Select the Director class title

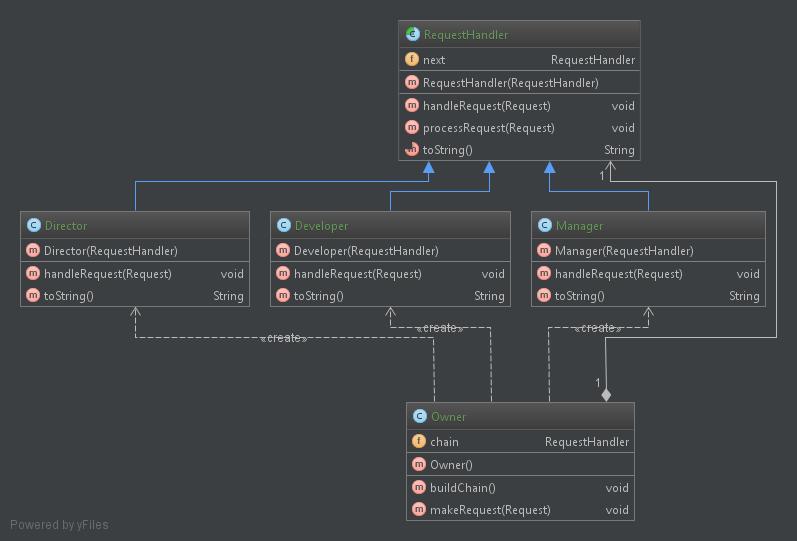pyautogui.click(x=66, y=225)
